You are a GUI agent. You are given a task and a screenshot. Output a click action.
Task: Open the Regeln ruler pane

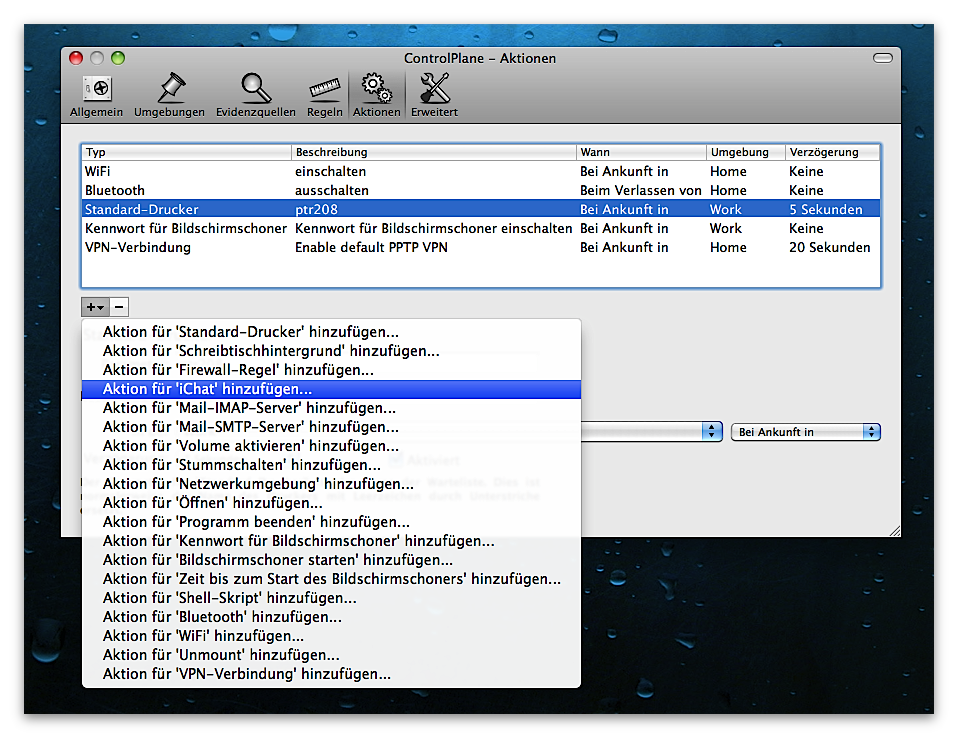[x=324, y=96]
